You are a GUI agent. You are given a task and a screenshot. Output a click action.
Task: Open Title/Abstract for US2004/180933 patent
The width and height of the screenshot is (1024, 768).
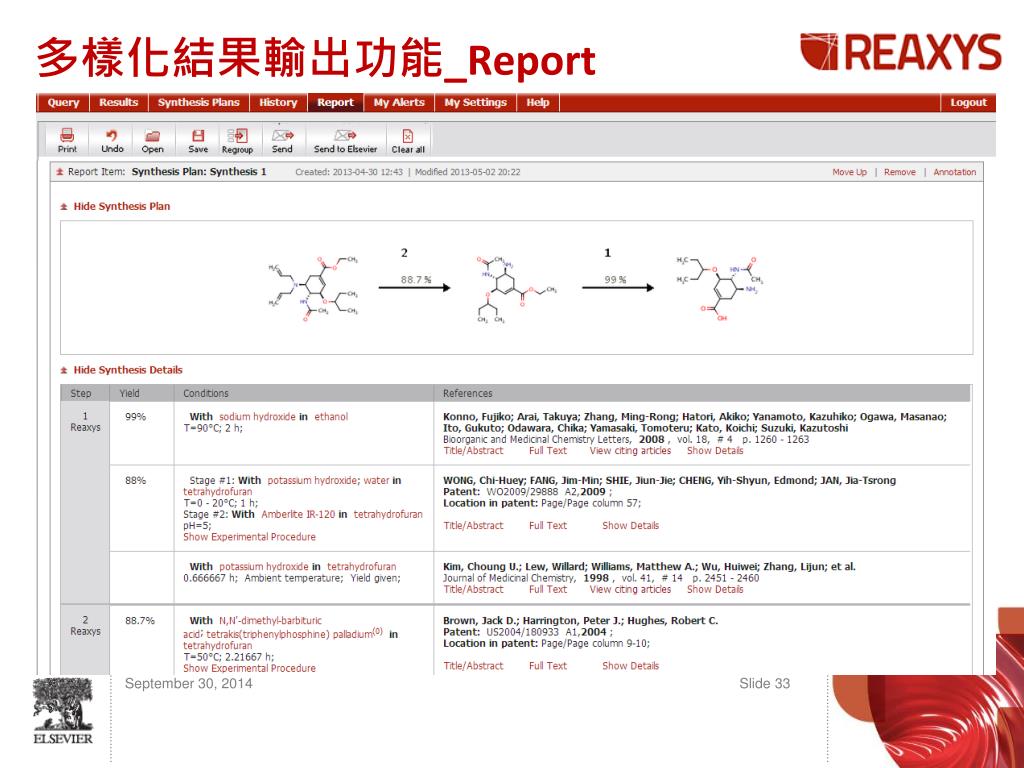click(473, 666)
